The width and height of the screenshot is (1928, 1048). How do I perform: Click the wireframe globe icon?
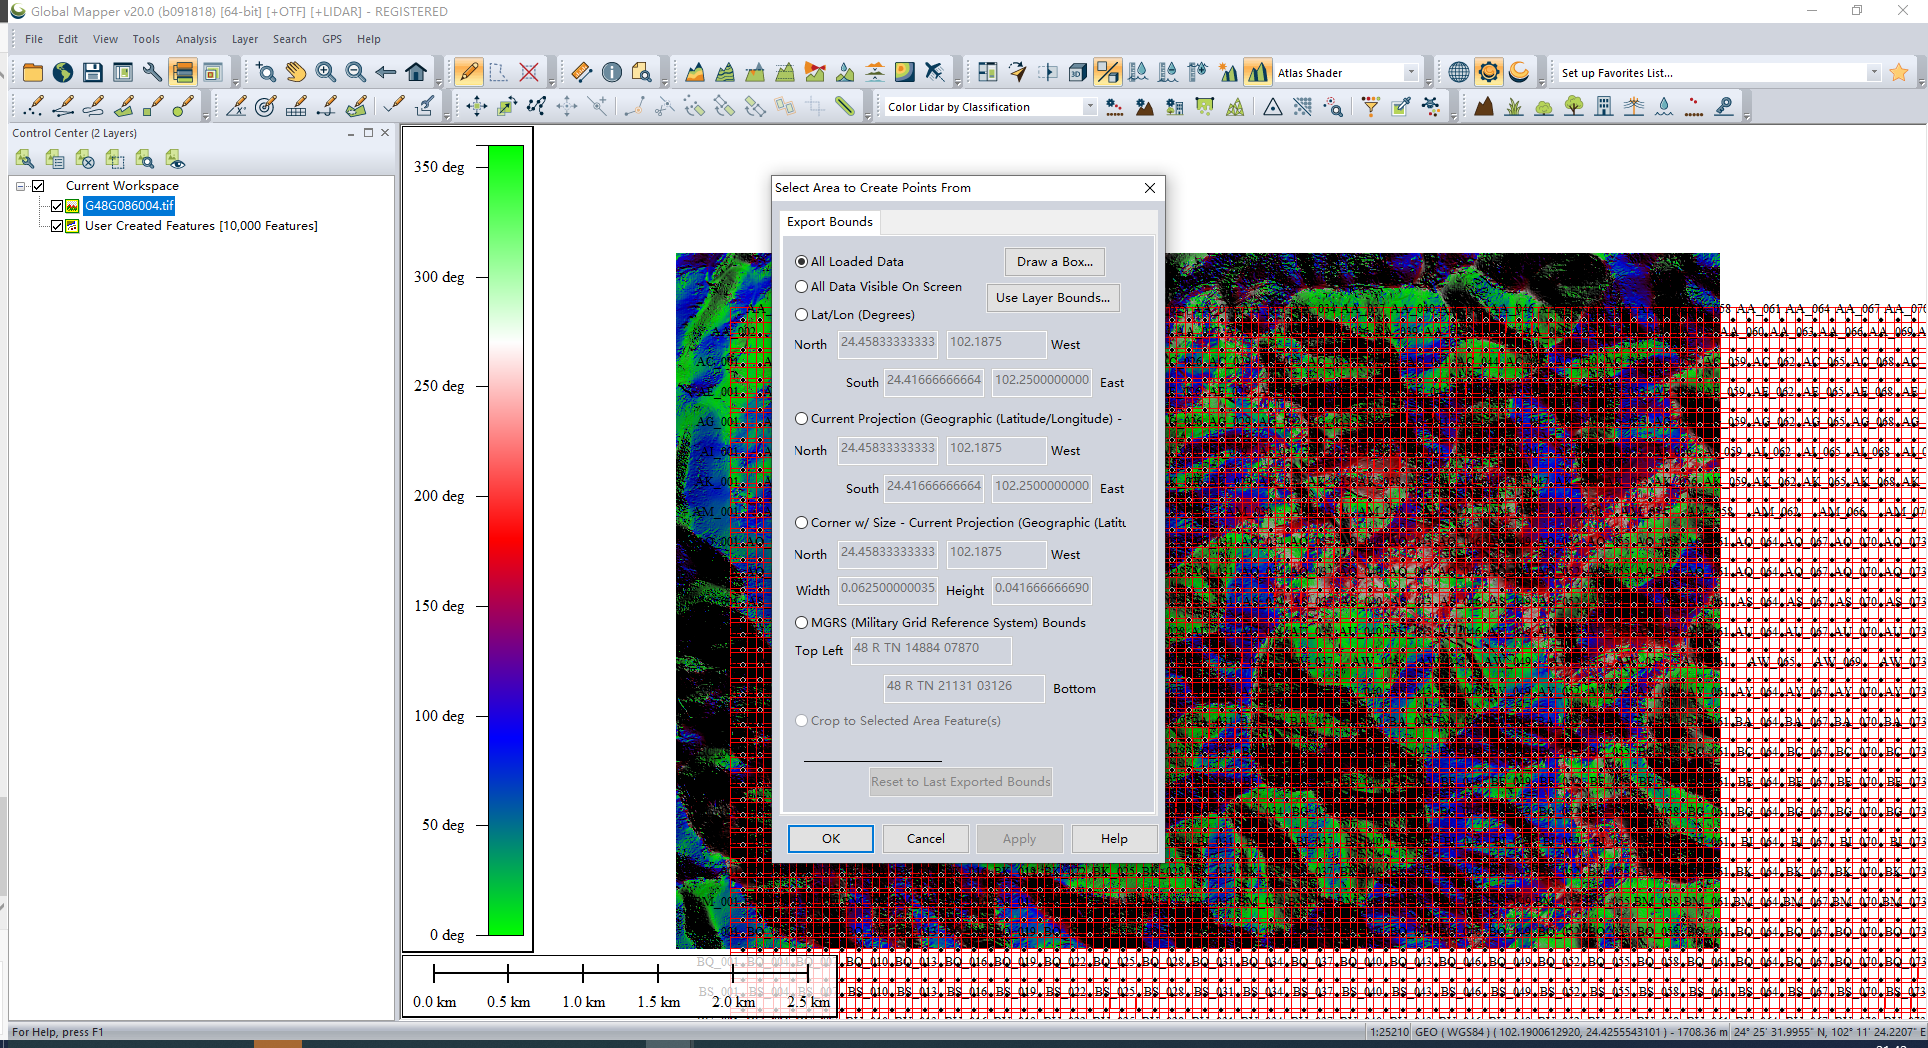1459,72
